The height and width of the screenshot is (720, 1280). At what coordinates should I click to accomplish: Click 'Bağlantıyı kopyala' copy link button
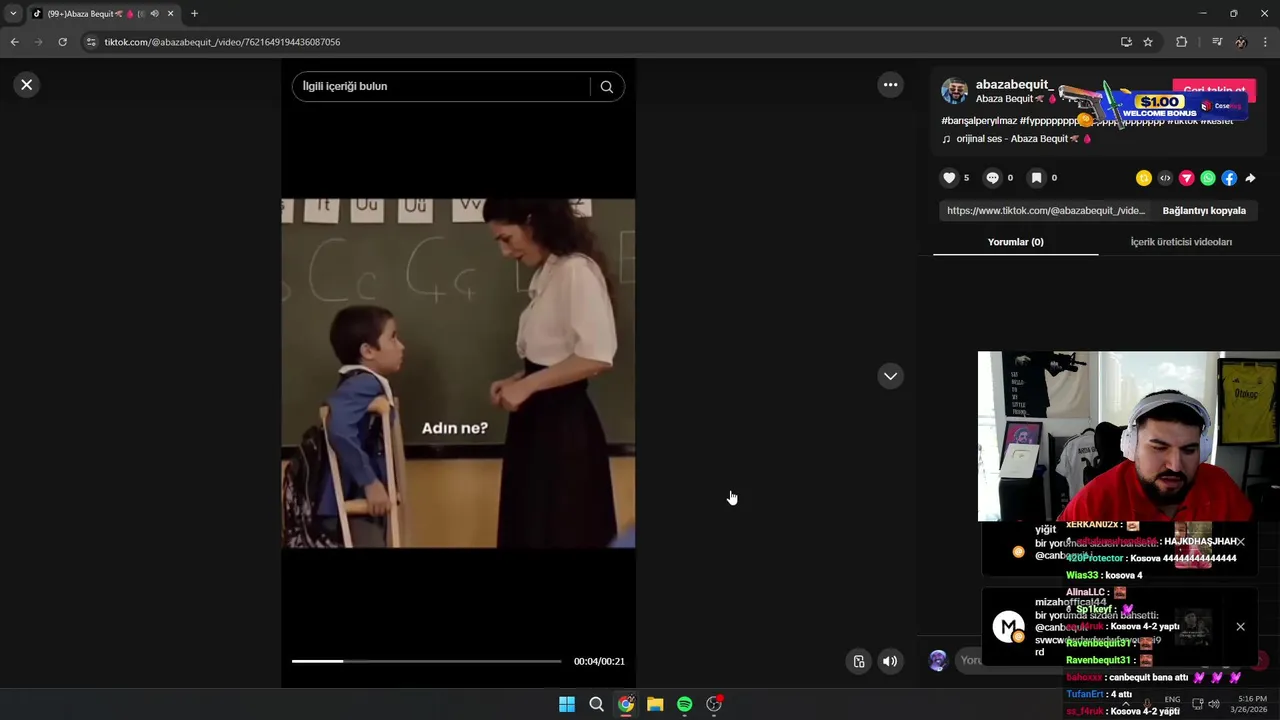[1204, 211]
